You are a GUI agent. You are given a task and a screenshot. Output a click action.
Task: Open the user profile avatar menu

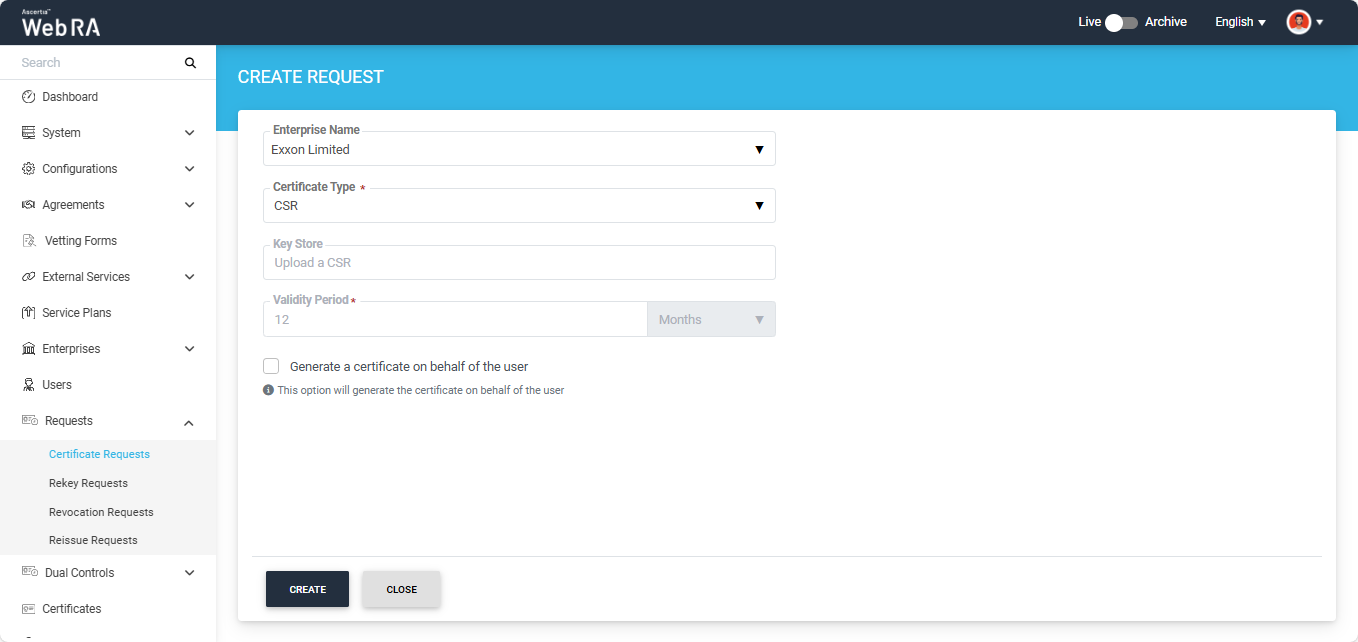click(x=1299, y=22)
